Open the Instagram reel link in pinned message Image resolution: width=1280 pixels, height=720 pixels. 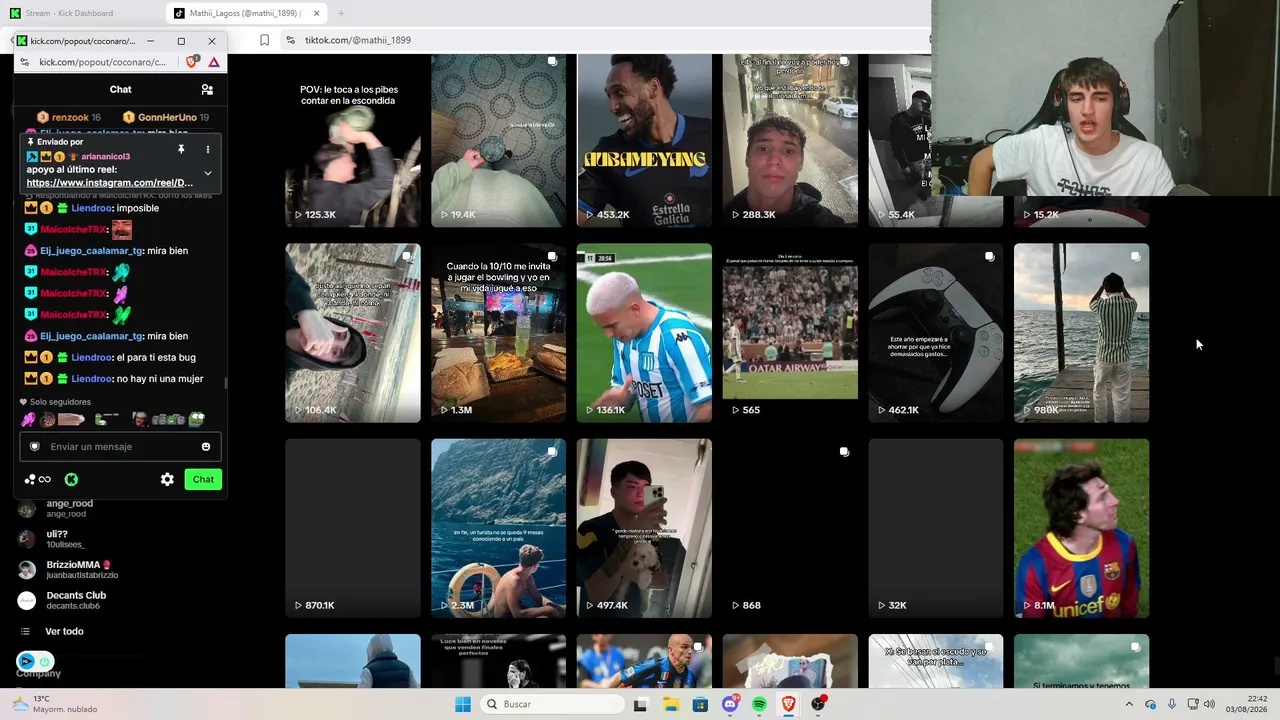click(110, 183)
